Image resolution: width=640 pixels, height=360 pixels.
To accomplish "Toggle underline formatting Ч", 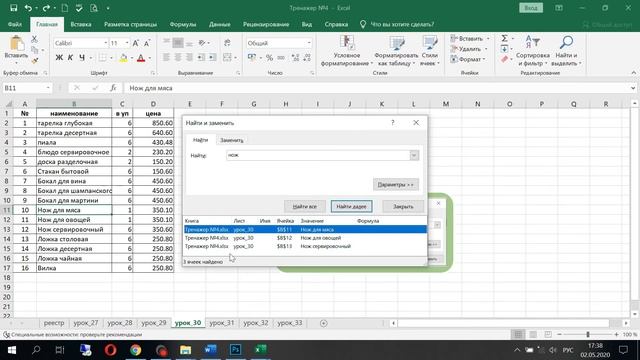I will click(82, 58).
